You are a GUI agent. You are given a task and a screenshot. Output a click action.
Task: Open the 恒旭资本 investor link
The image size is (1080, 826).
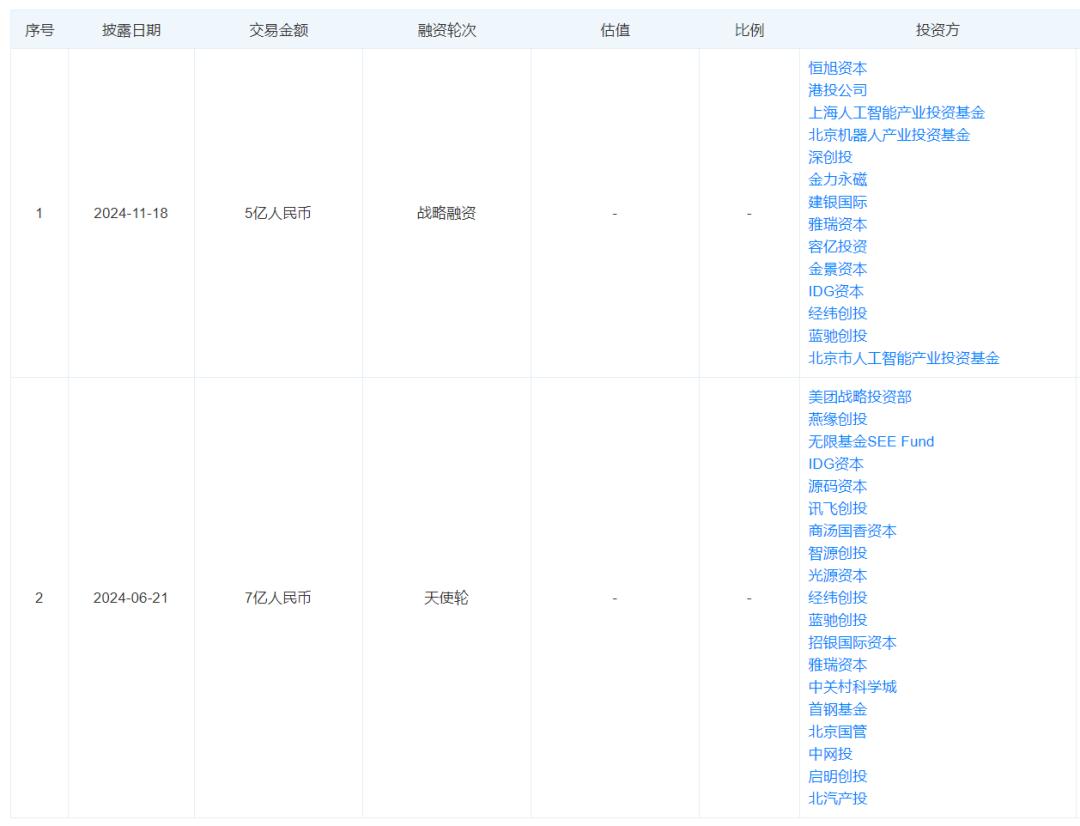837,68
